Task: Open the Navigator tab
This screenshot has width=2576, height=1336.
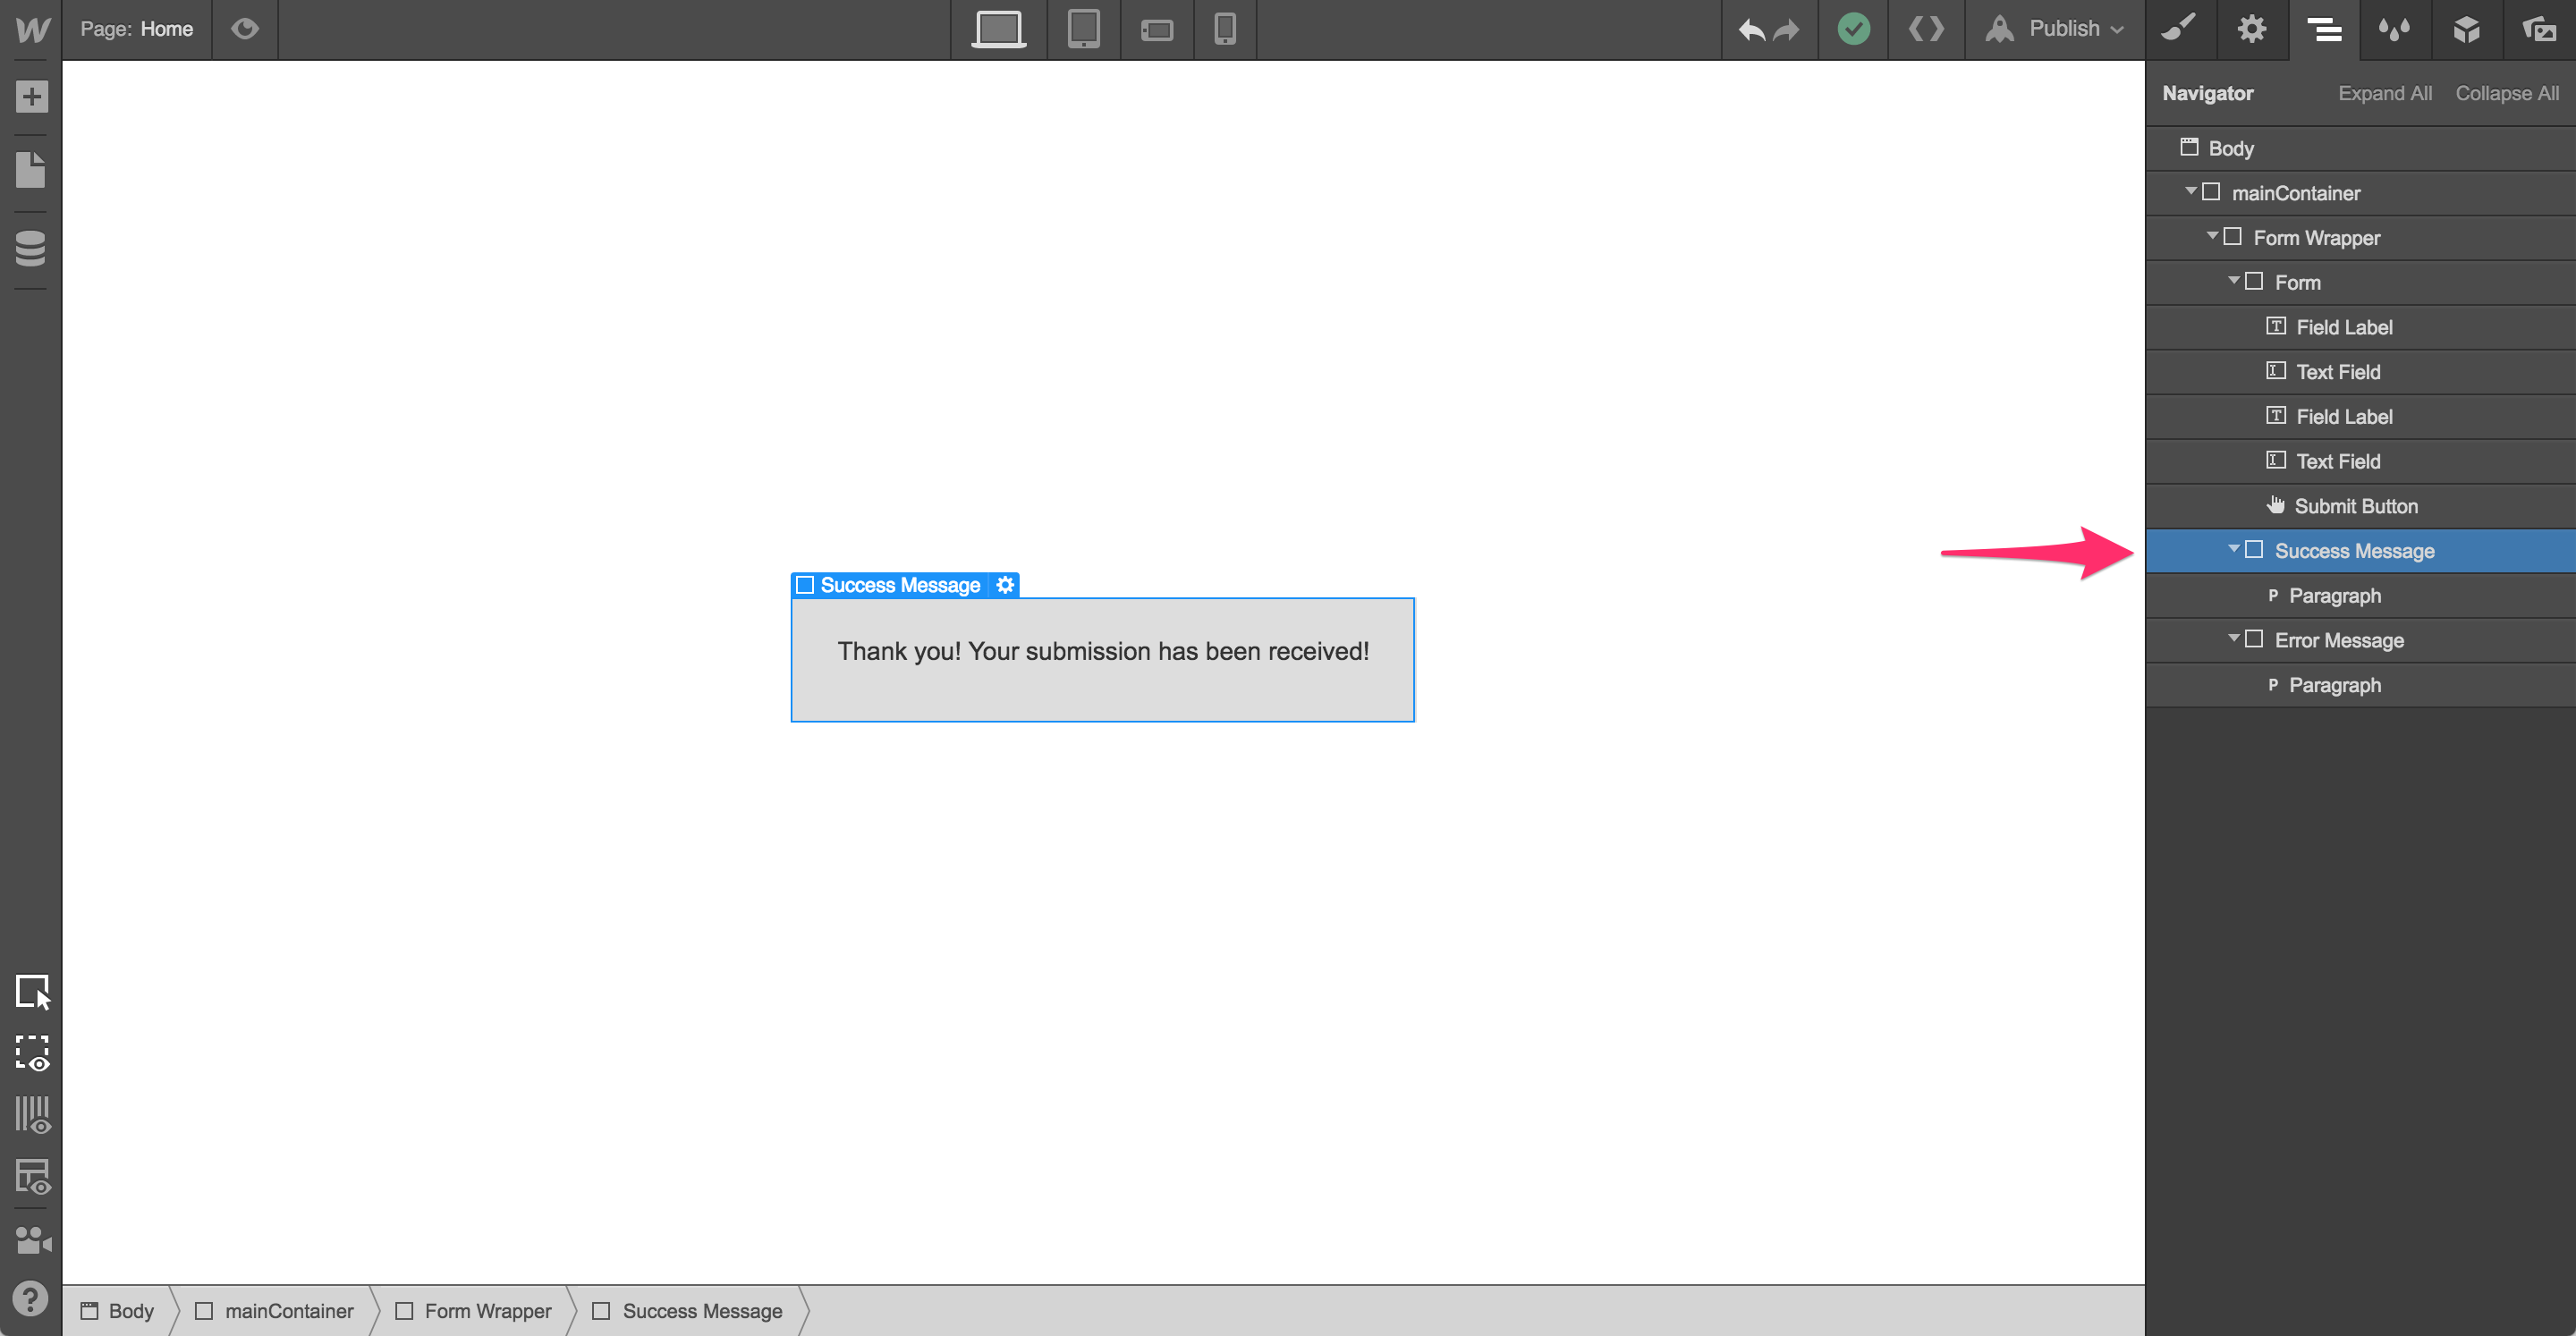Action: pos(2324,29)
